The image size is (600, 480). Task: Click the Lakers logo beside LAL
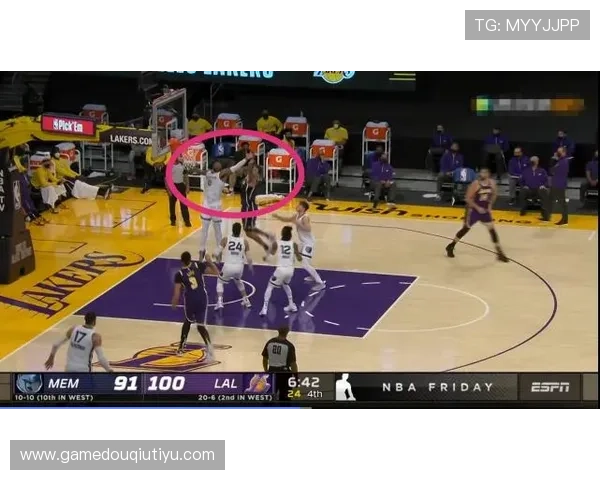258,383
